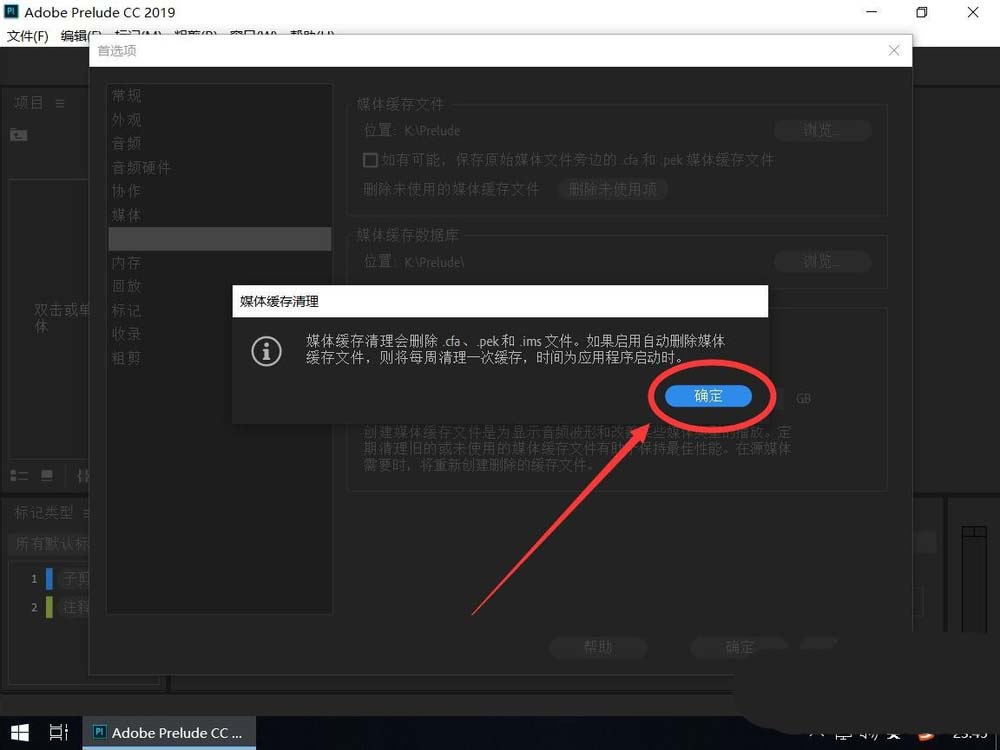The height and width of the screenshot is (750, 1000).
Task: Select the 媒体 category in preferences sidebar
Action: (127, 214)
